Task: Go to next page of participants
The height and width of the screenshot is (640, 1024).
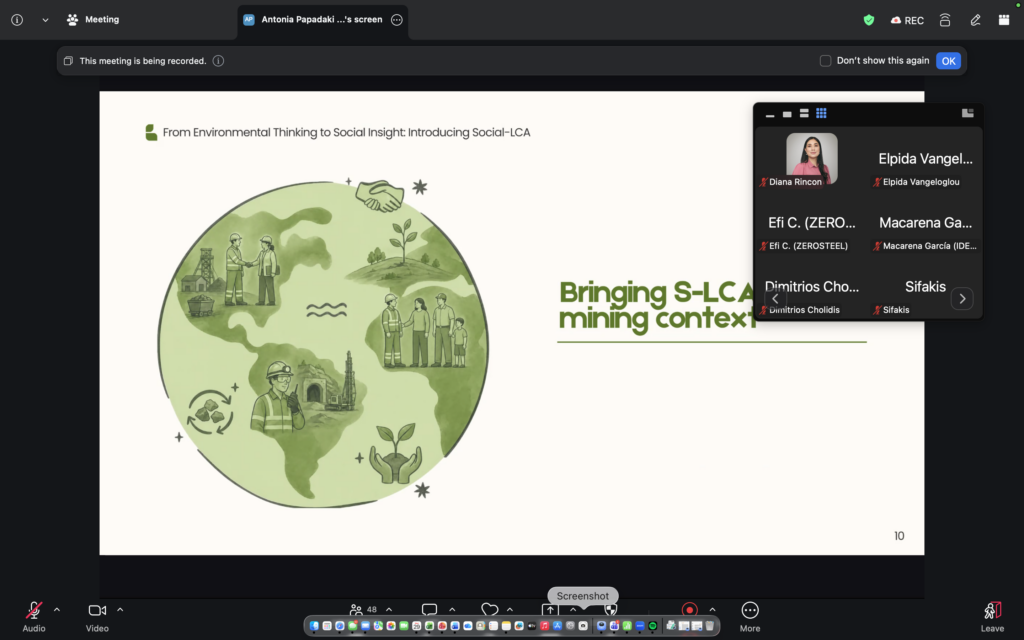Action: click(962, 298)
